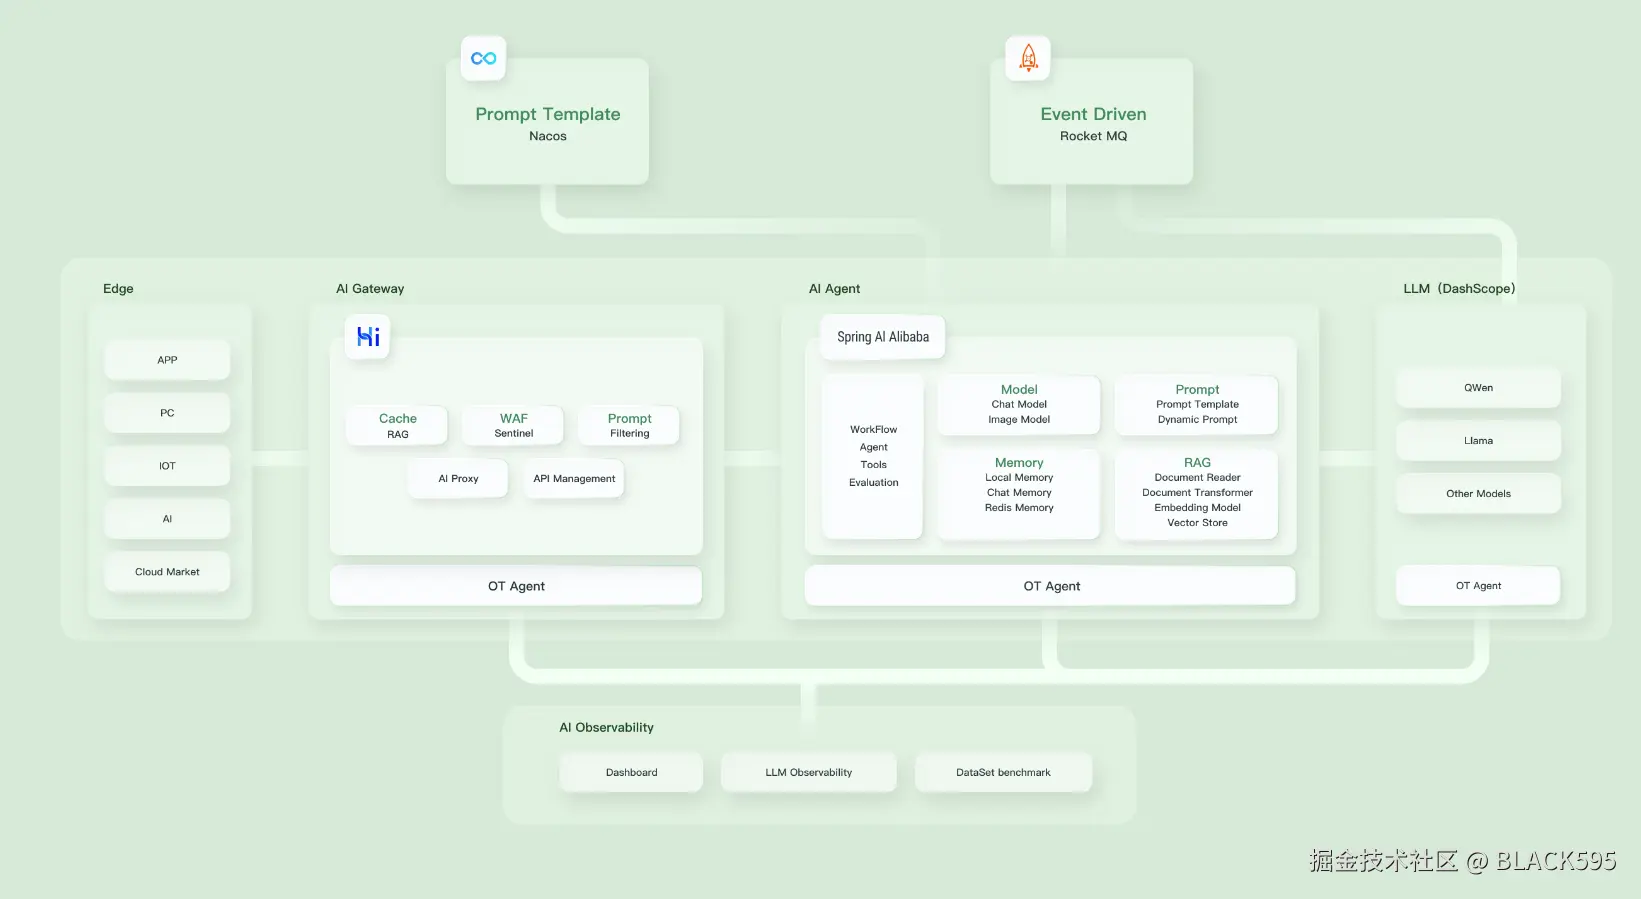The height and width of the screenshot is (899, 1641).
Task: Select the Event Driven Rocket MQ card
Action: click(x=1092, y=121)
